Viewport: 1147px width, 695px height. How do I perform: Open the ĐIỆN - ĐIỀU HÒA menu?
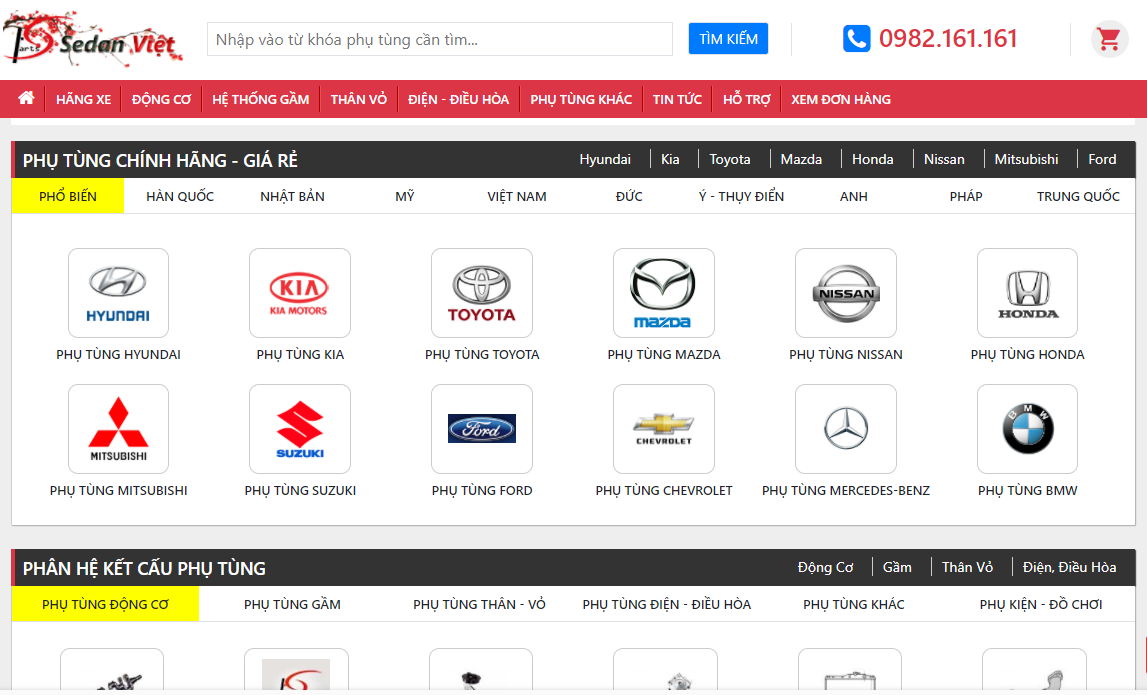[459, 99]
